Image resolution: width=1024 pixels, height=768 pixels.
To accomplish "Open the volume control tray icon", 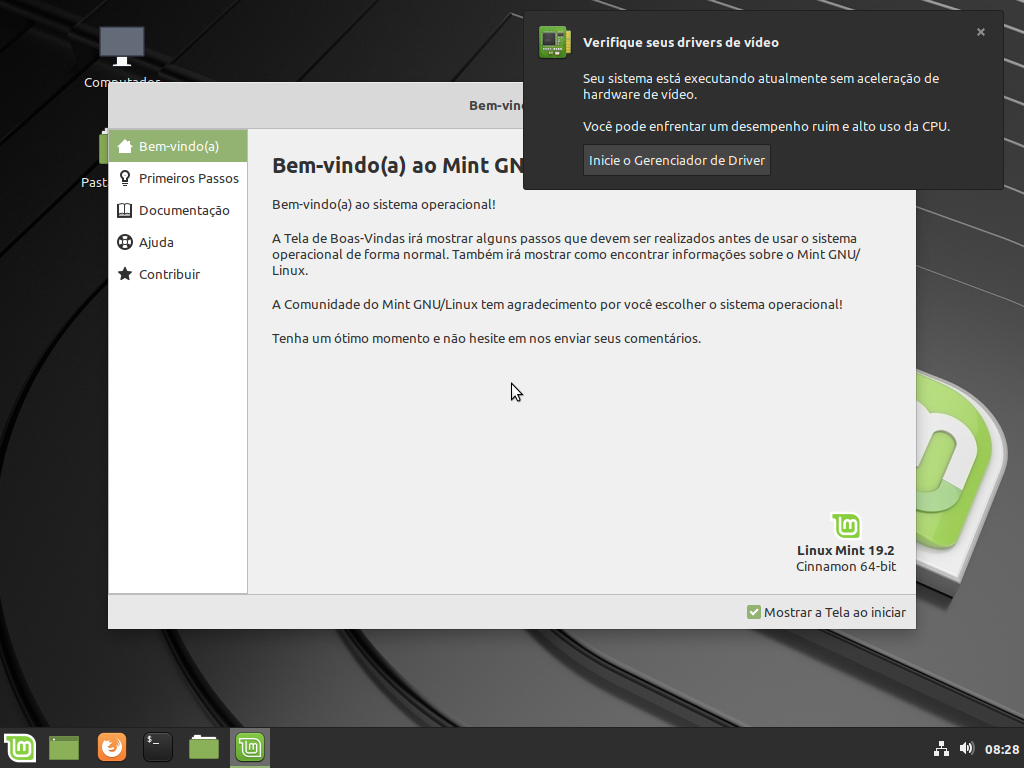I will coord(967,748).
